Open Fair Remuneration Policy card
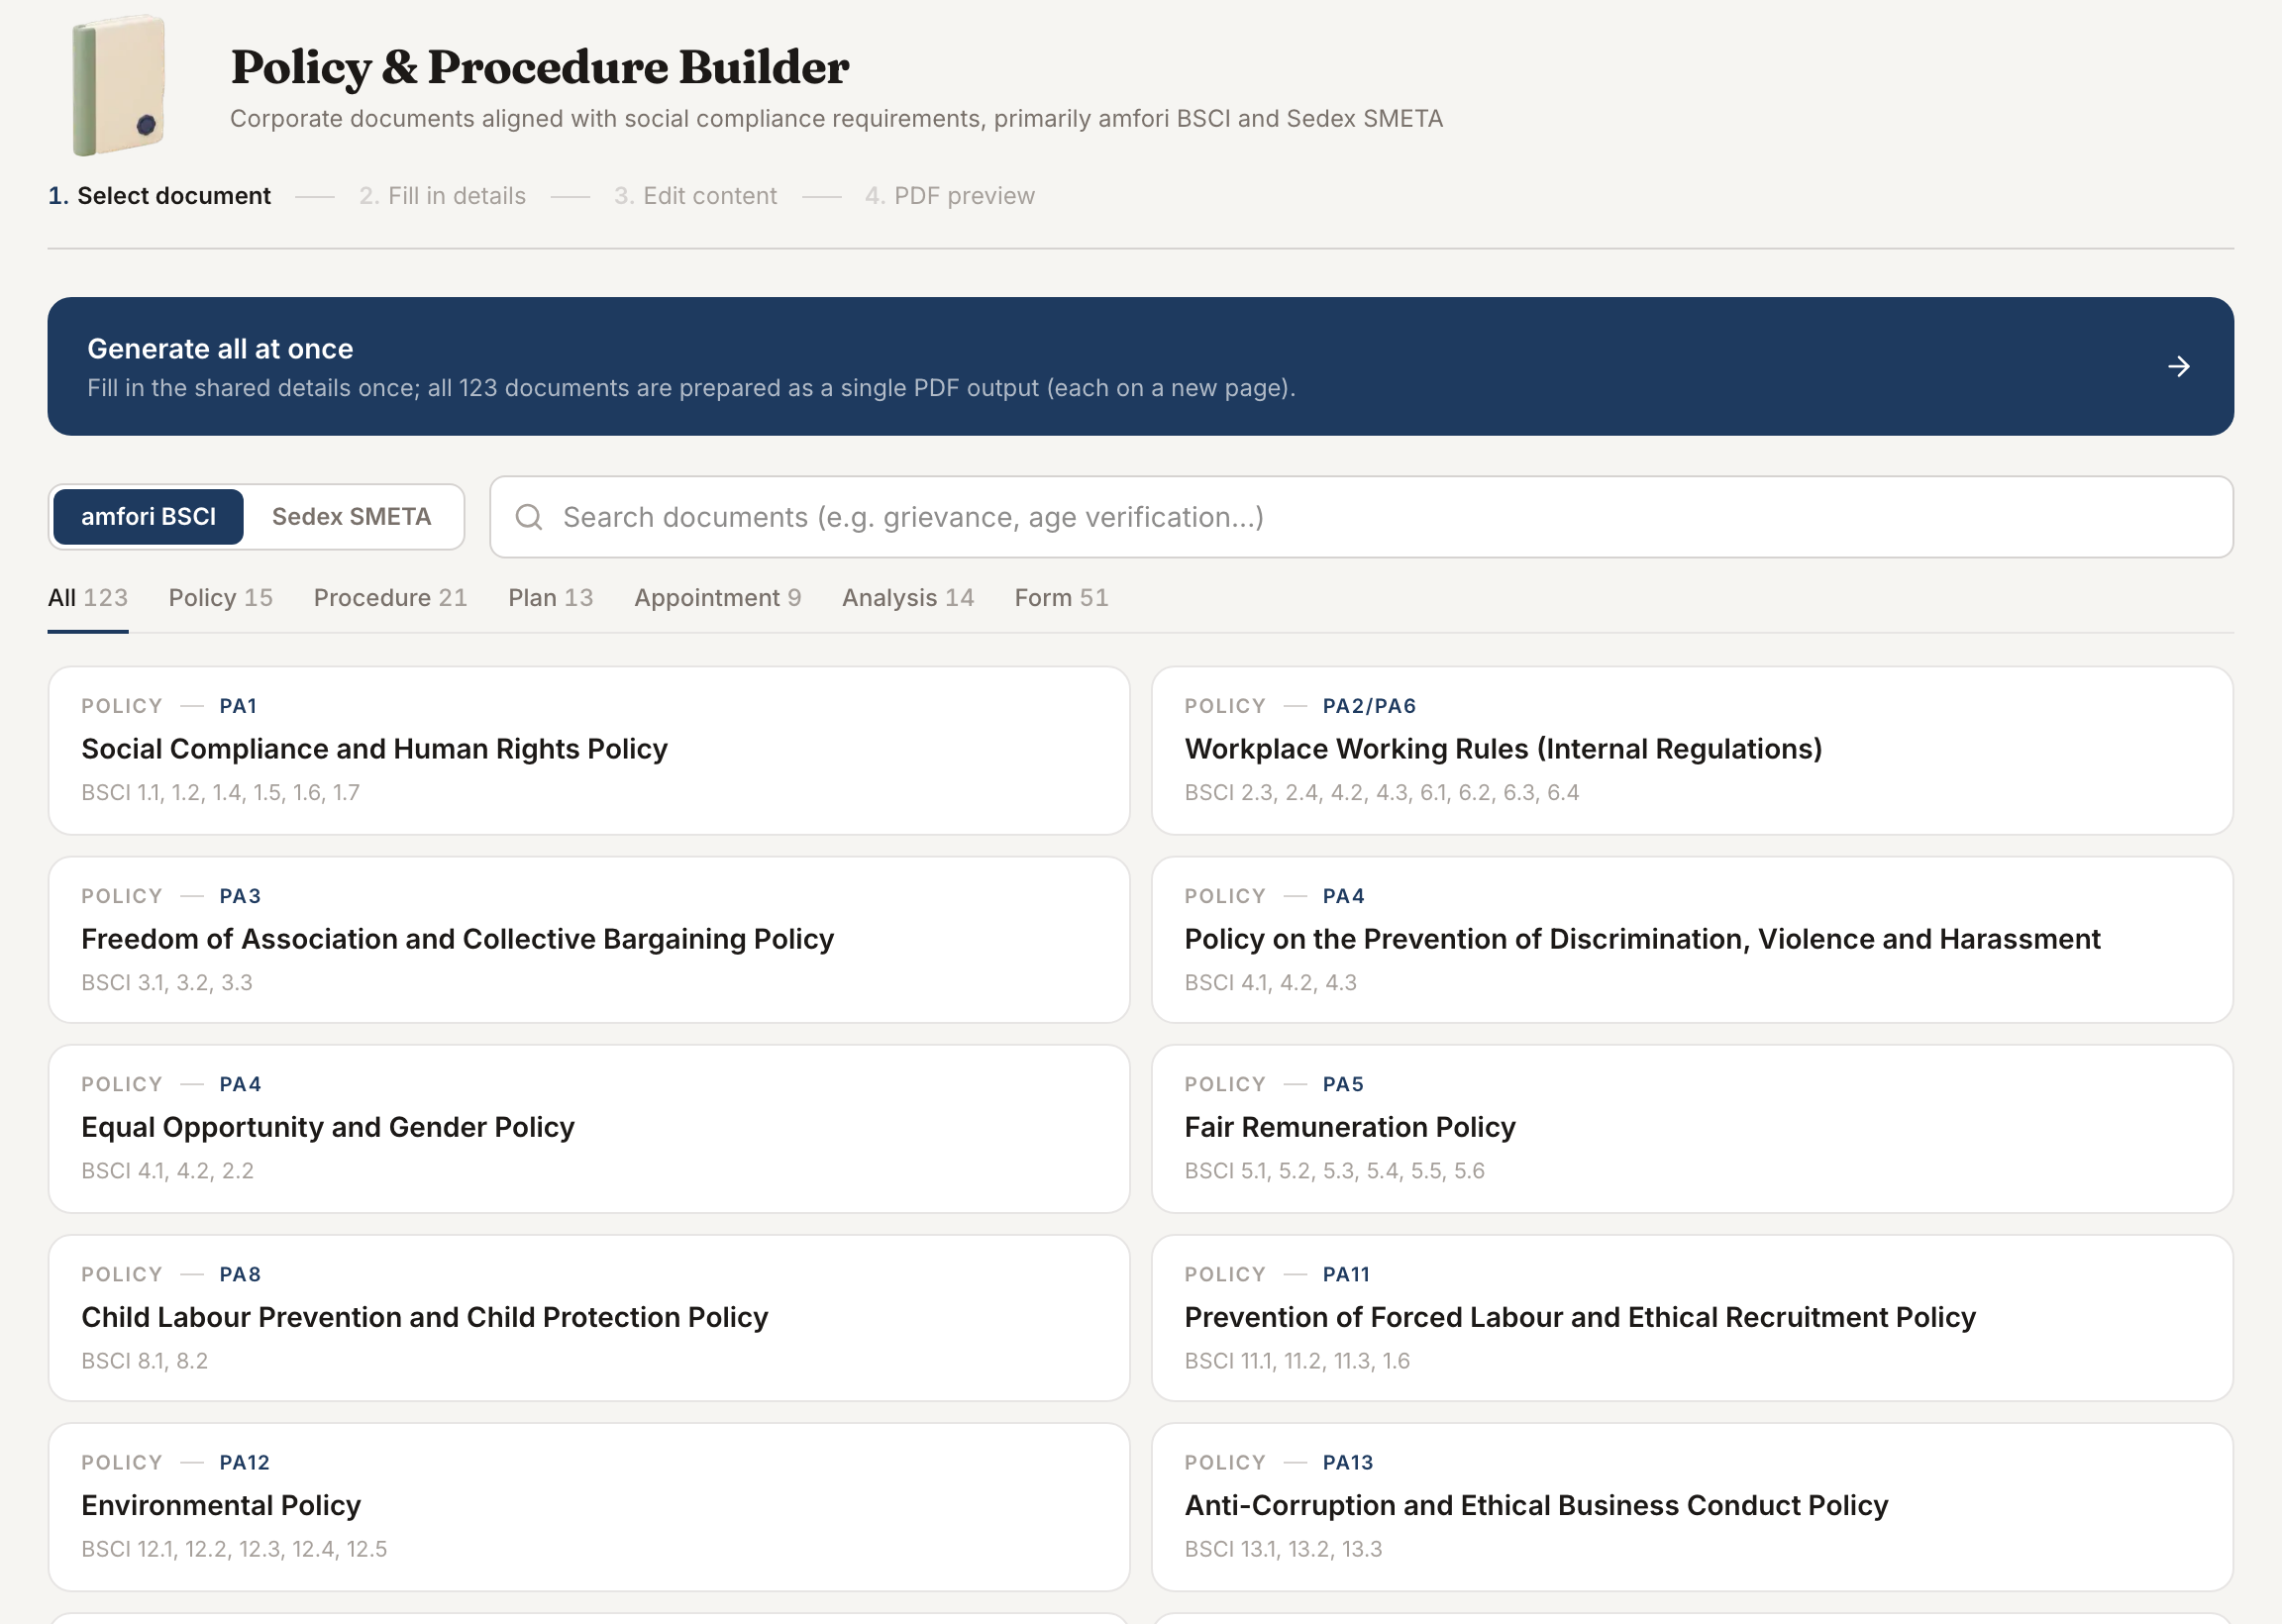Screen dimensions: 2282x1624 [1692, 1129]
